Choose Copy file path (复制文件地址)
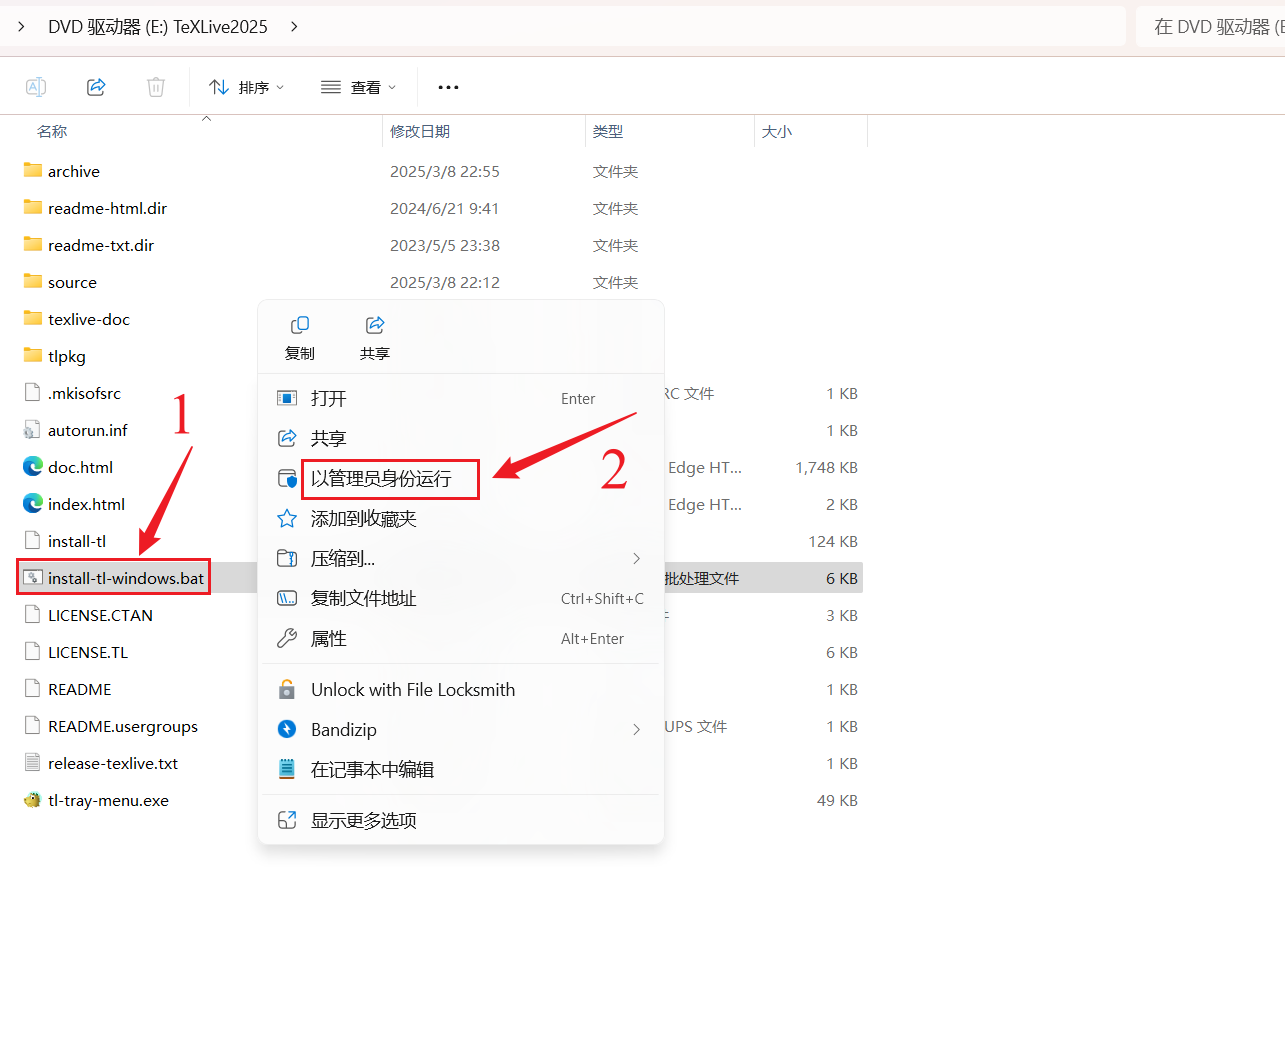Image resolution: width=1285 pixels, height=1054 pixels. [461, 598]
